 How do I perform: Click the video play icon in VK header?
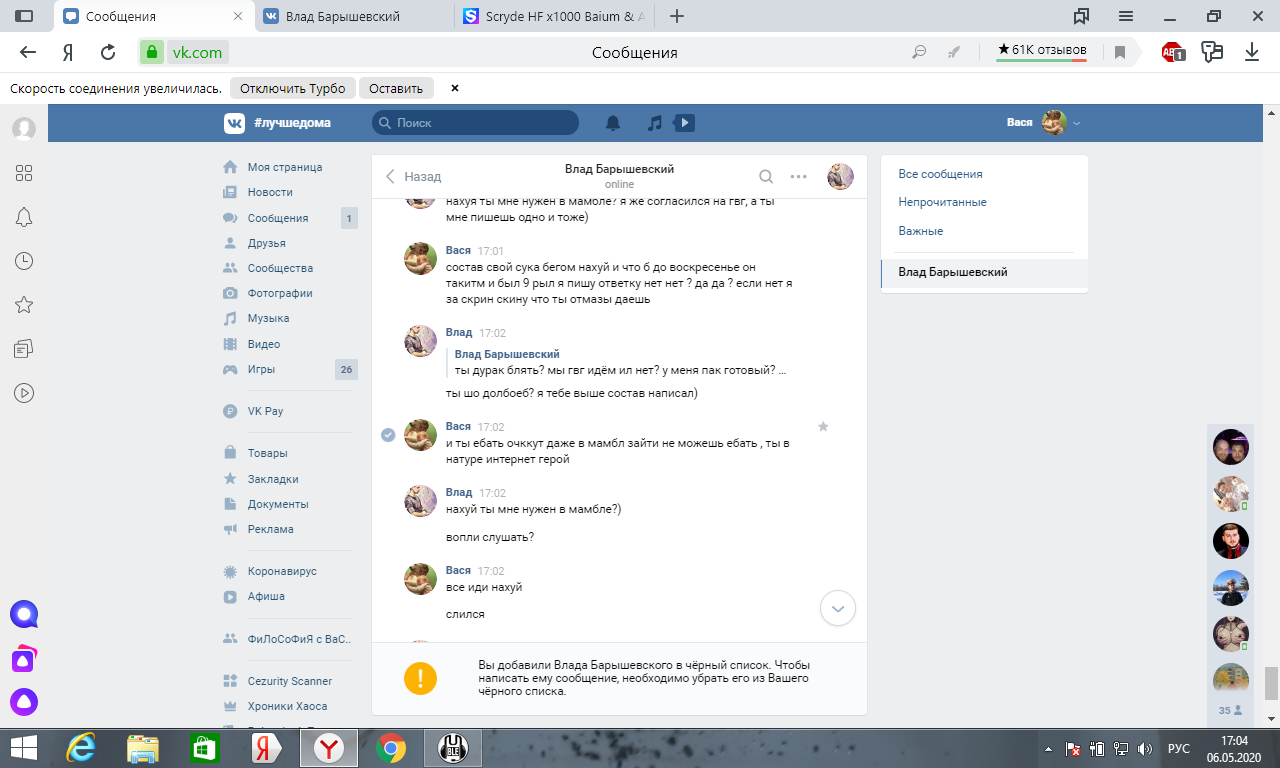coord(684,123)
